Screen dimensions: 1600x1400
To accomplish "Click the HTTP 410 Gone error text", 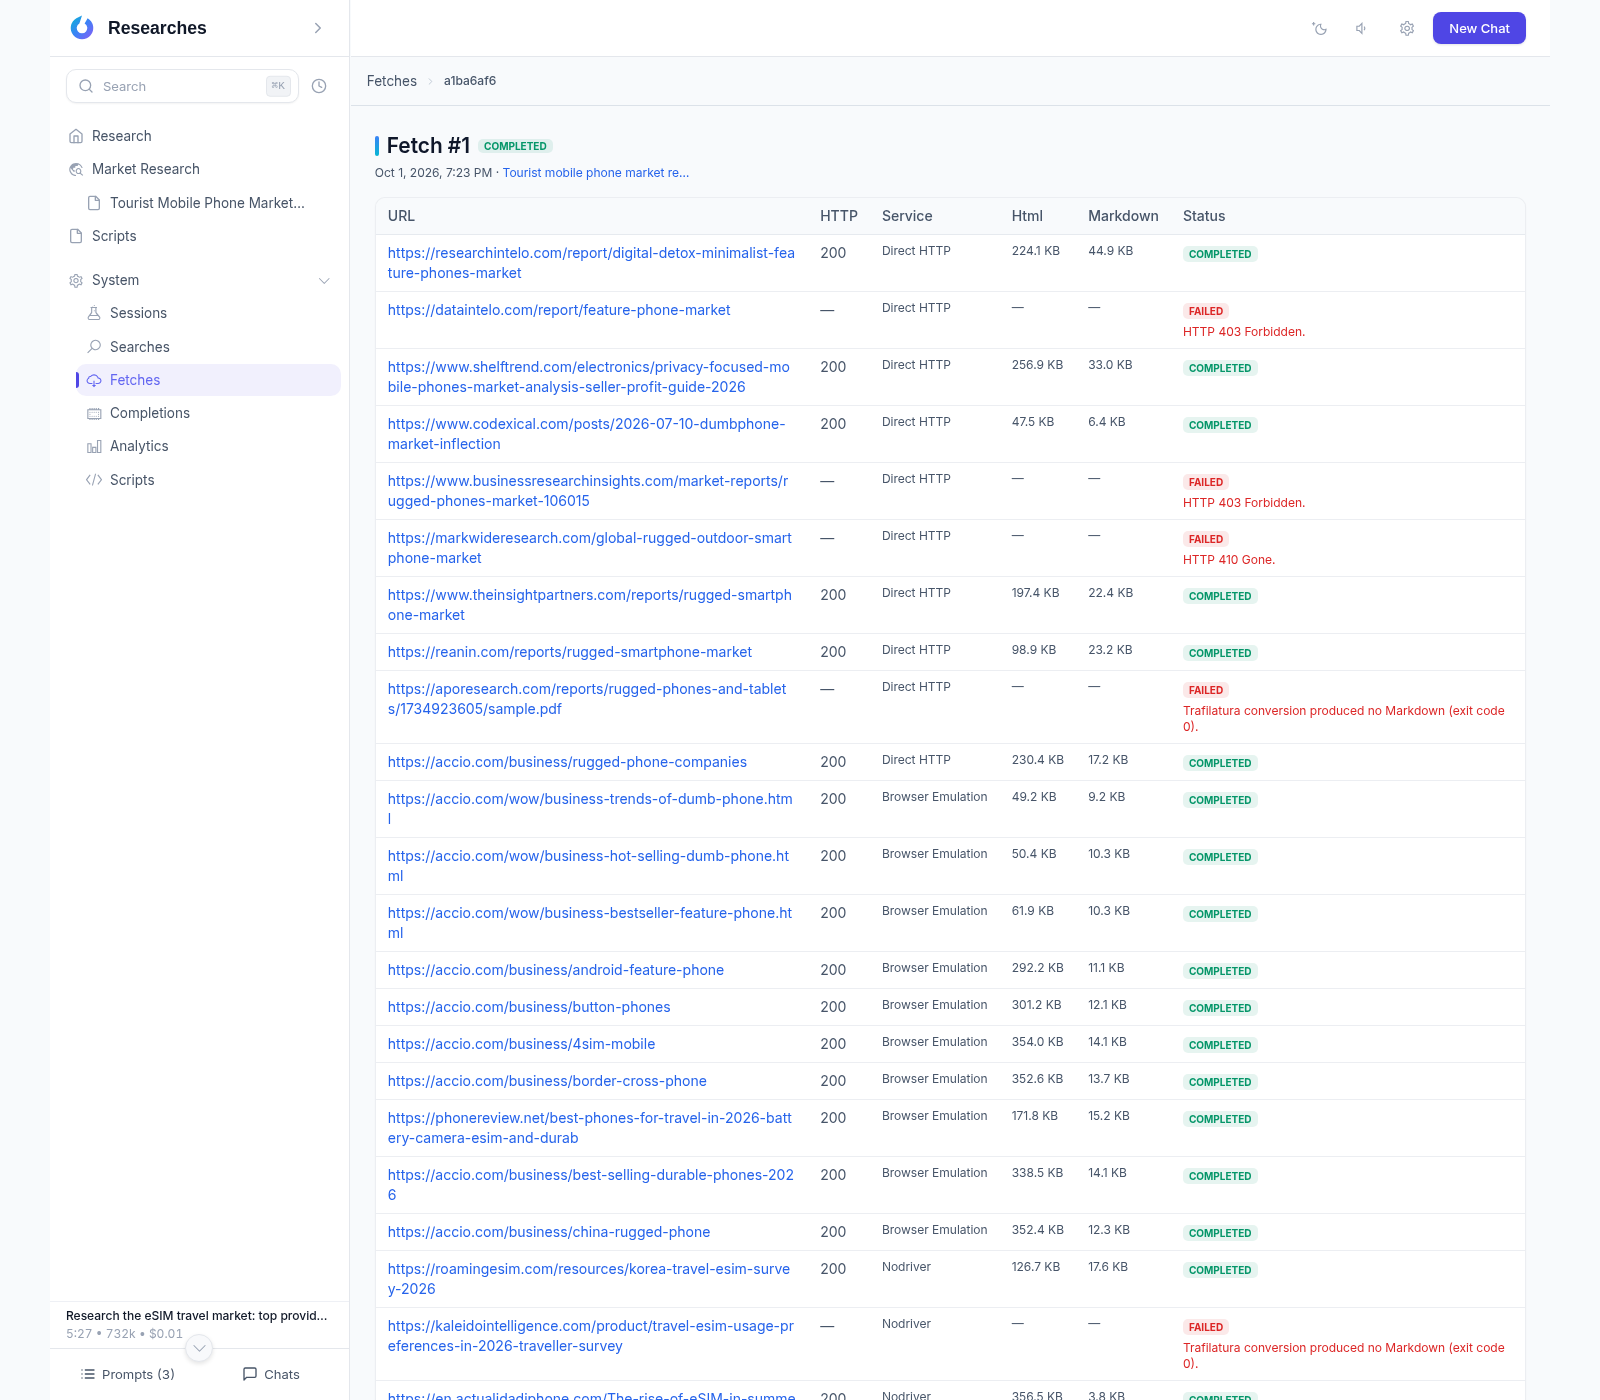I will [x=1229, y=560].
